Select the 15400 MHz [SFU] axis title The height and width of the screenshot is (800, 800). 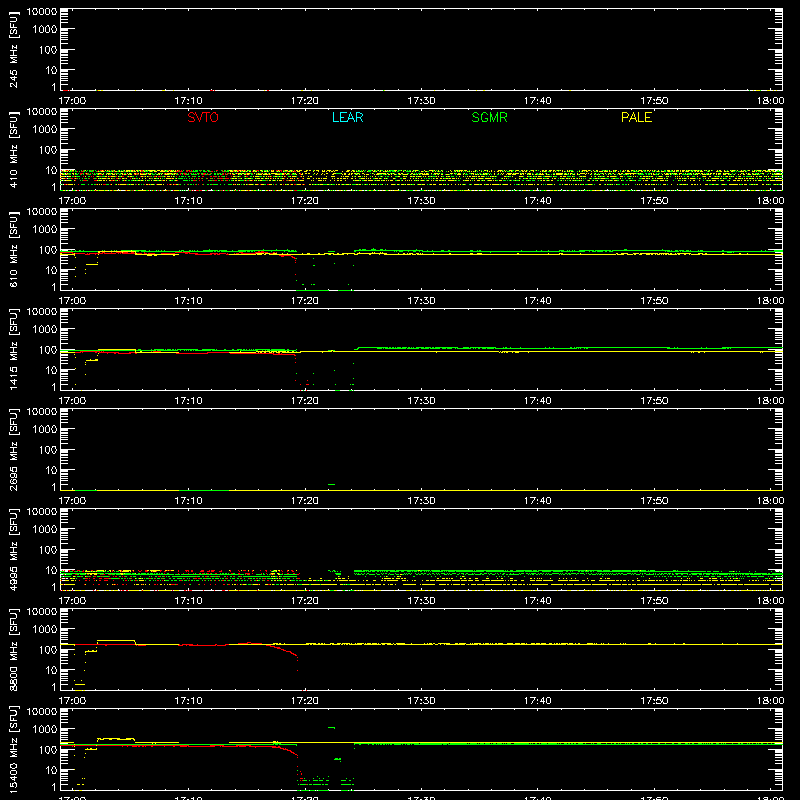[x=13, y=749]
